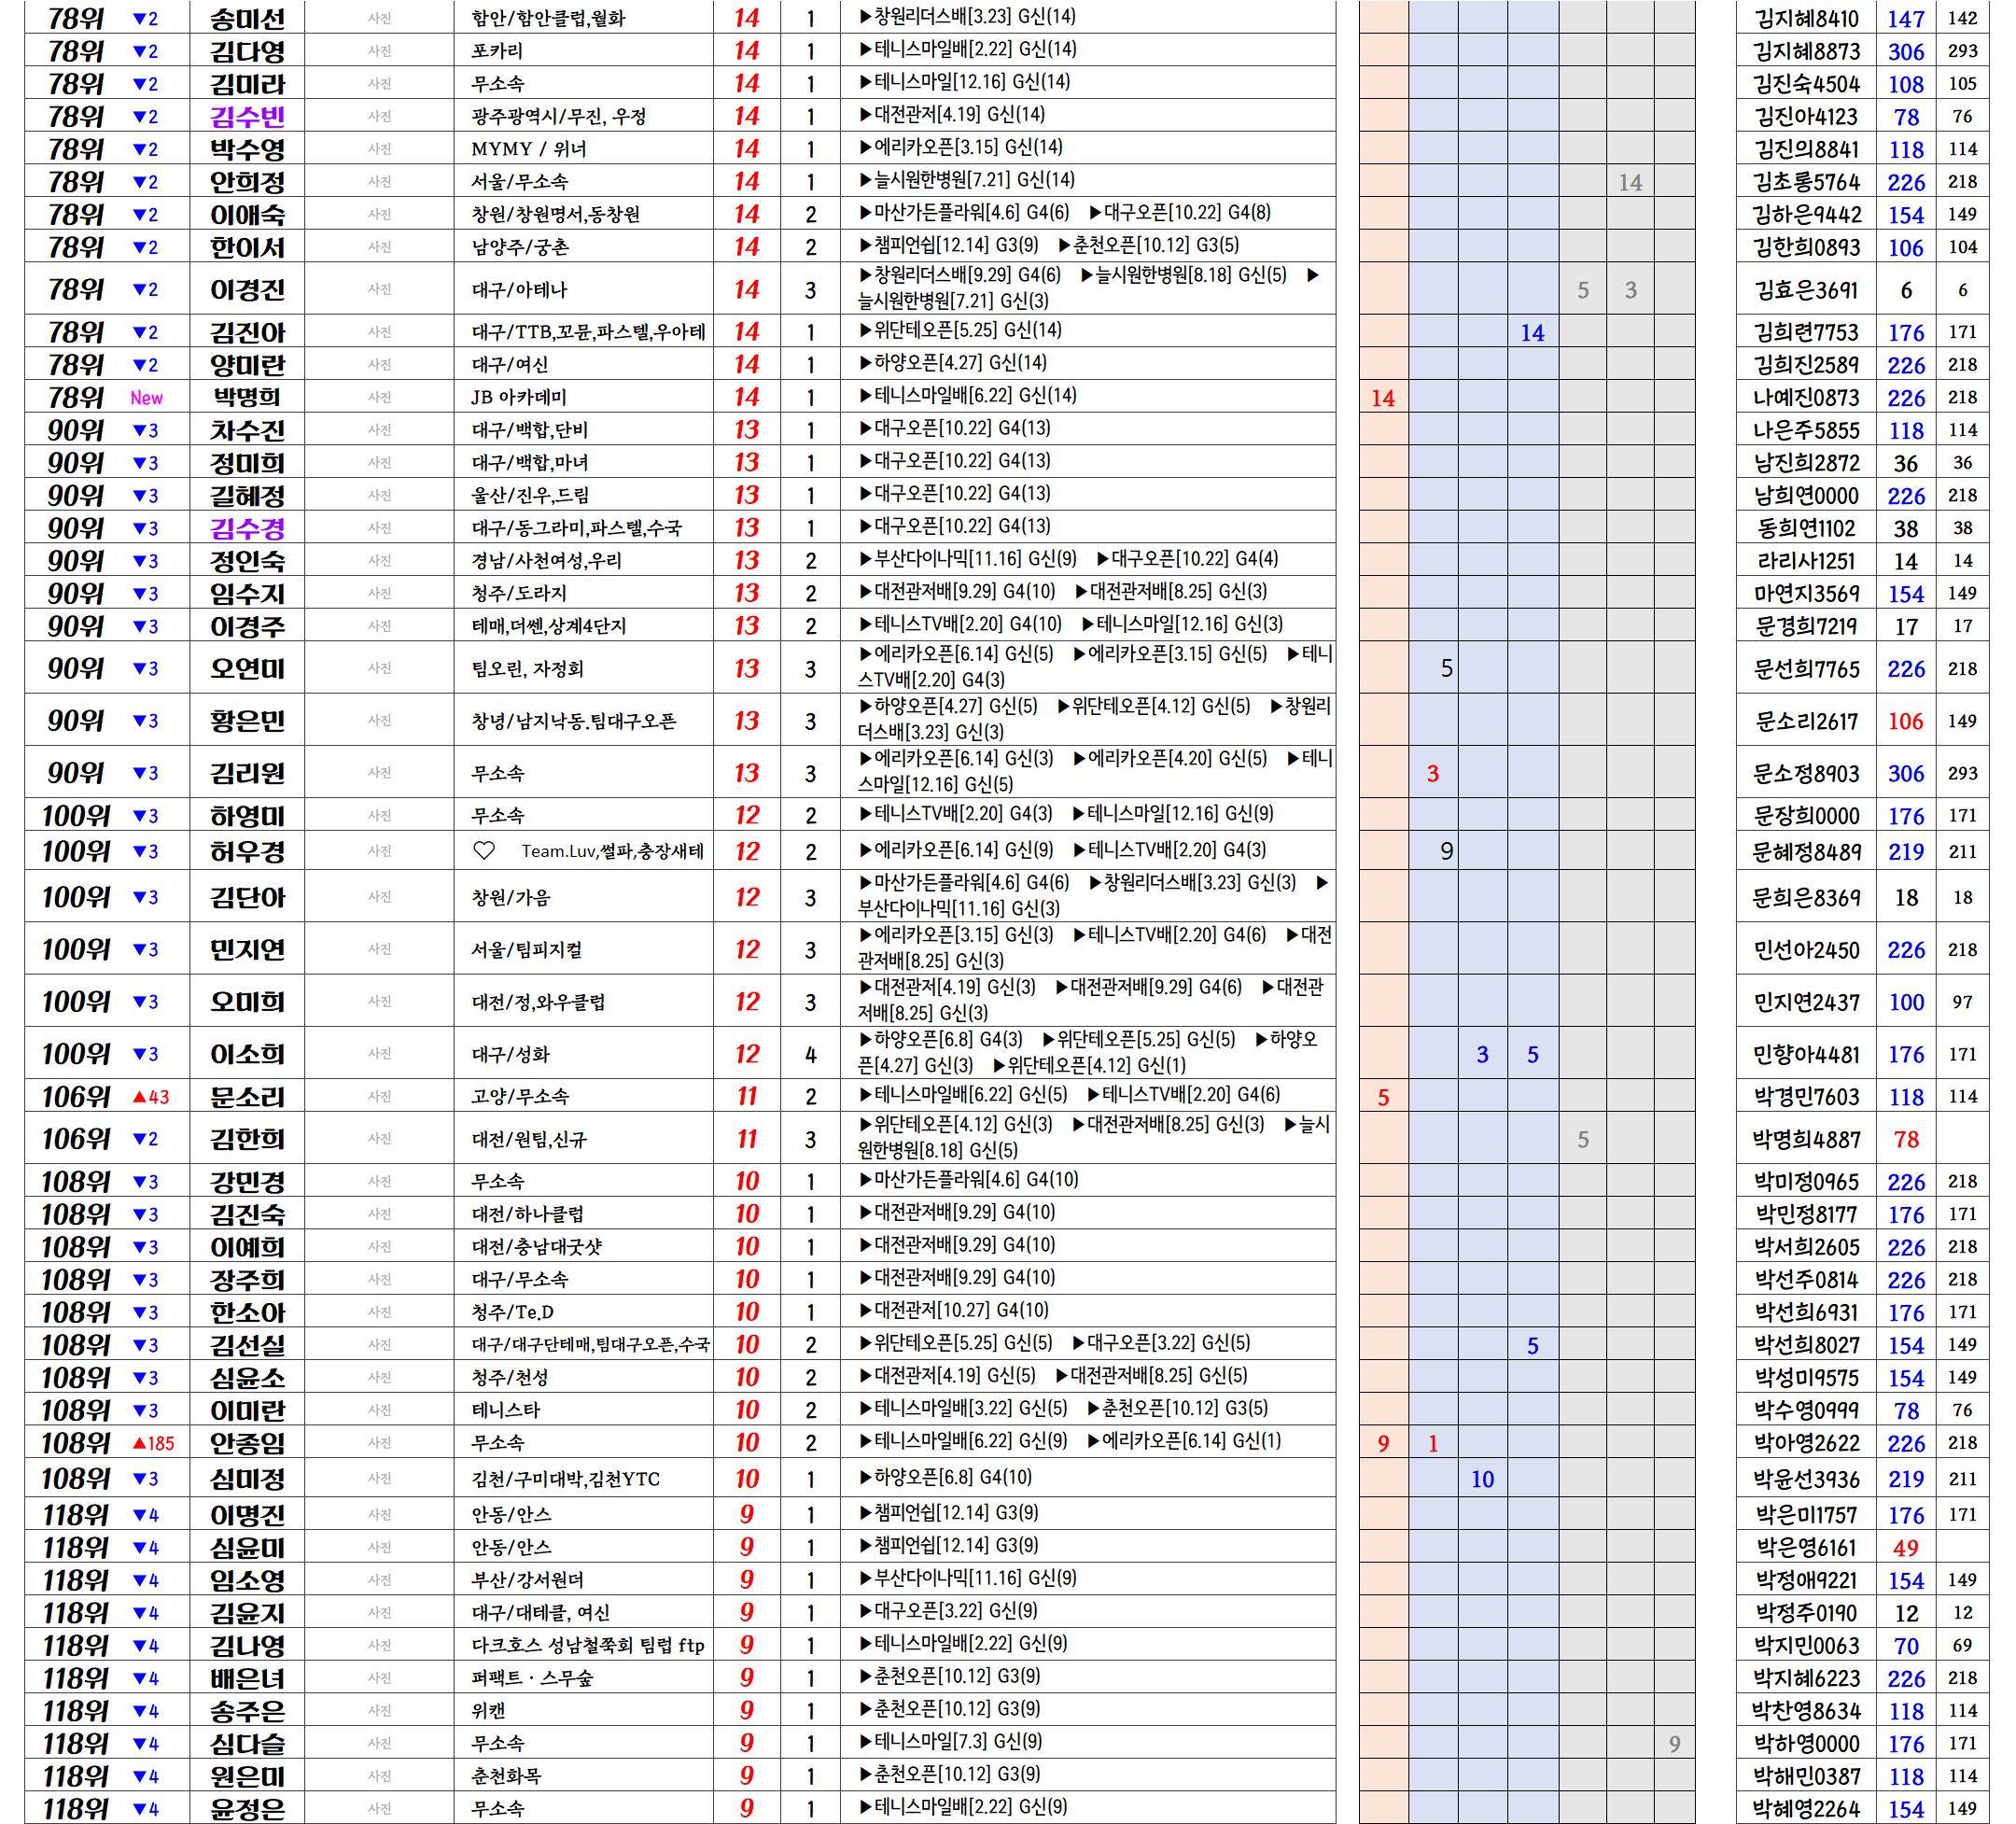The image size is (2016, 1824).
Task: Click arrow before 테니스마일배[6.22] in 박명희 row
Action: (865, 396)
